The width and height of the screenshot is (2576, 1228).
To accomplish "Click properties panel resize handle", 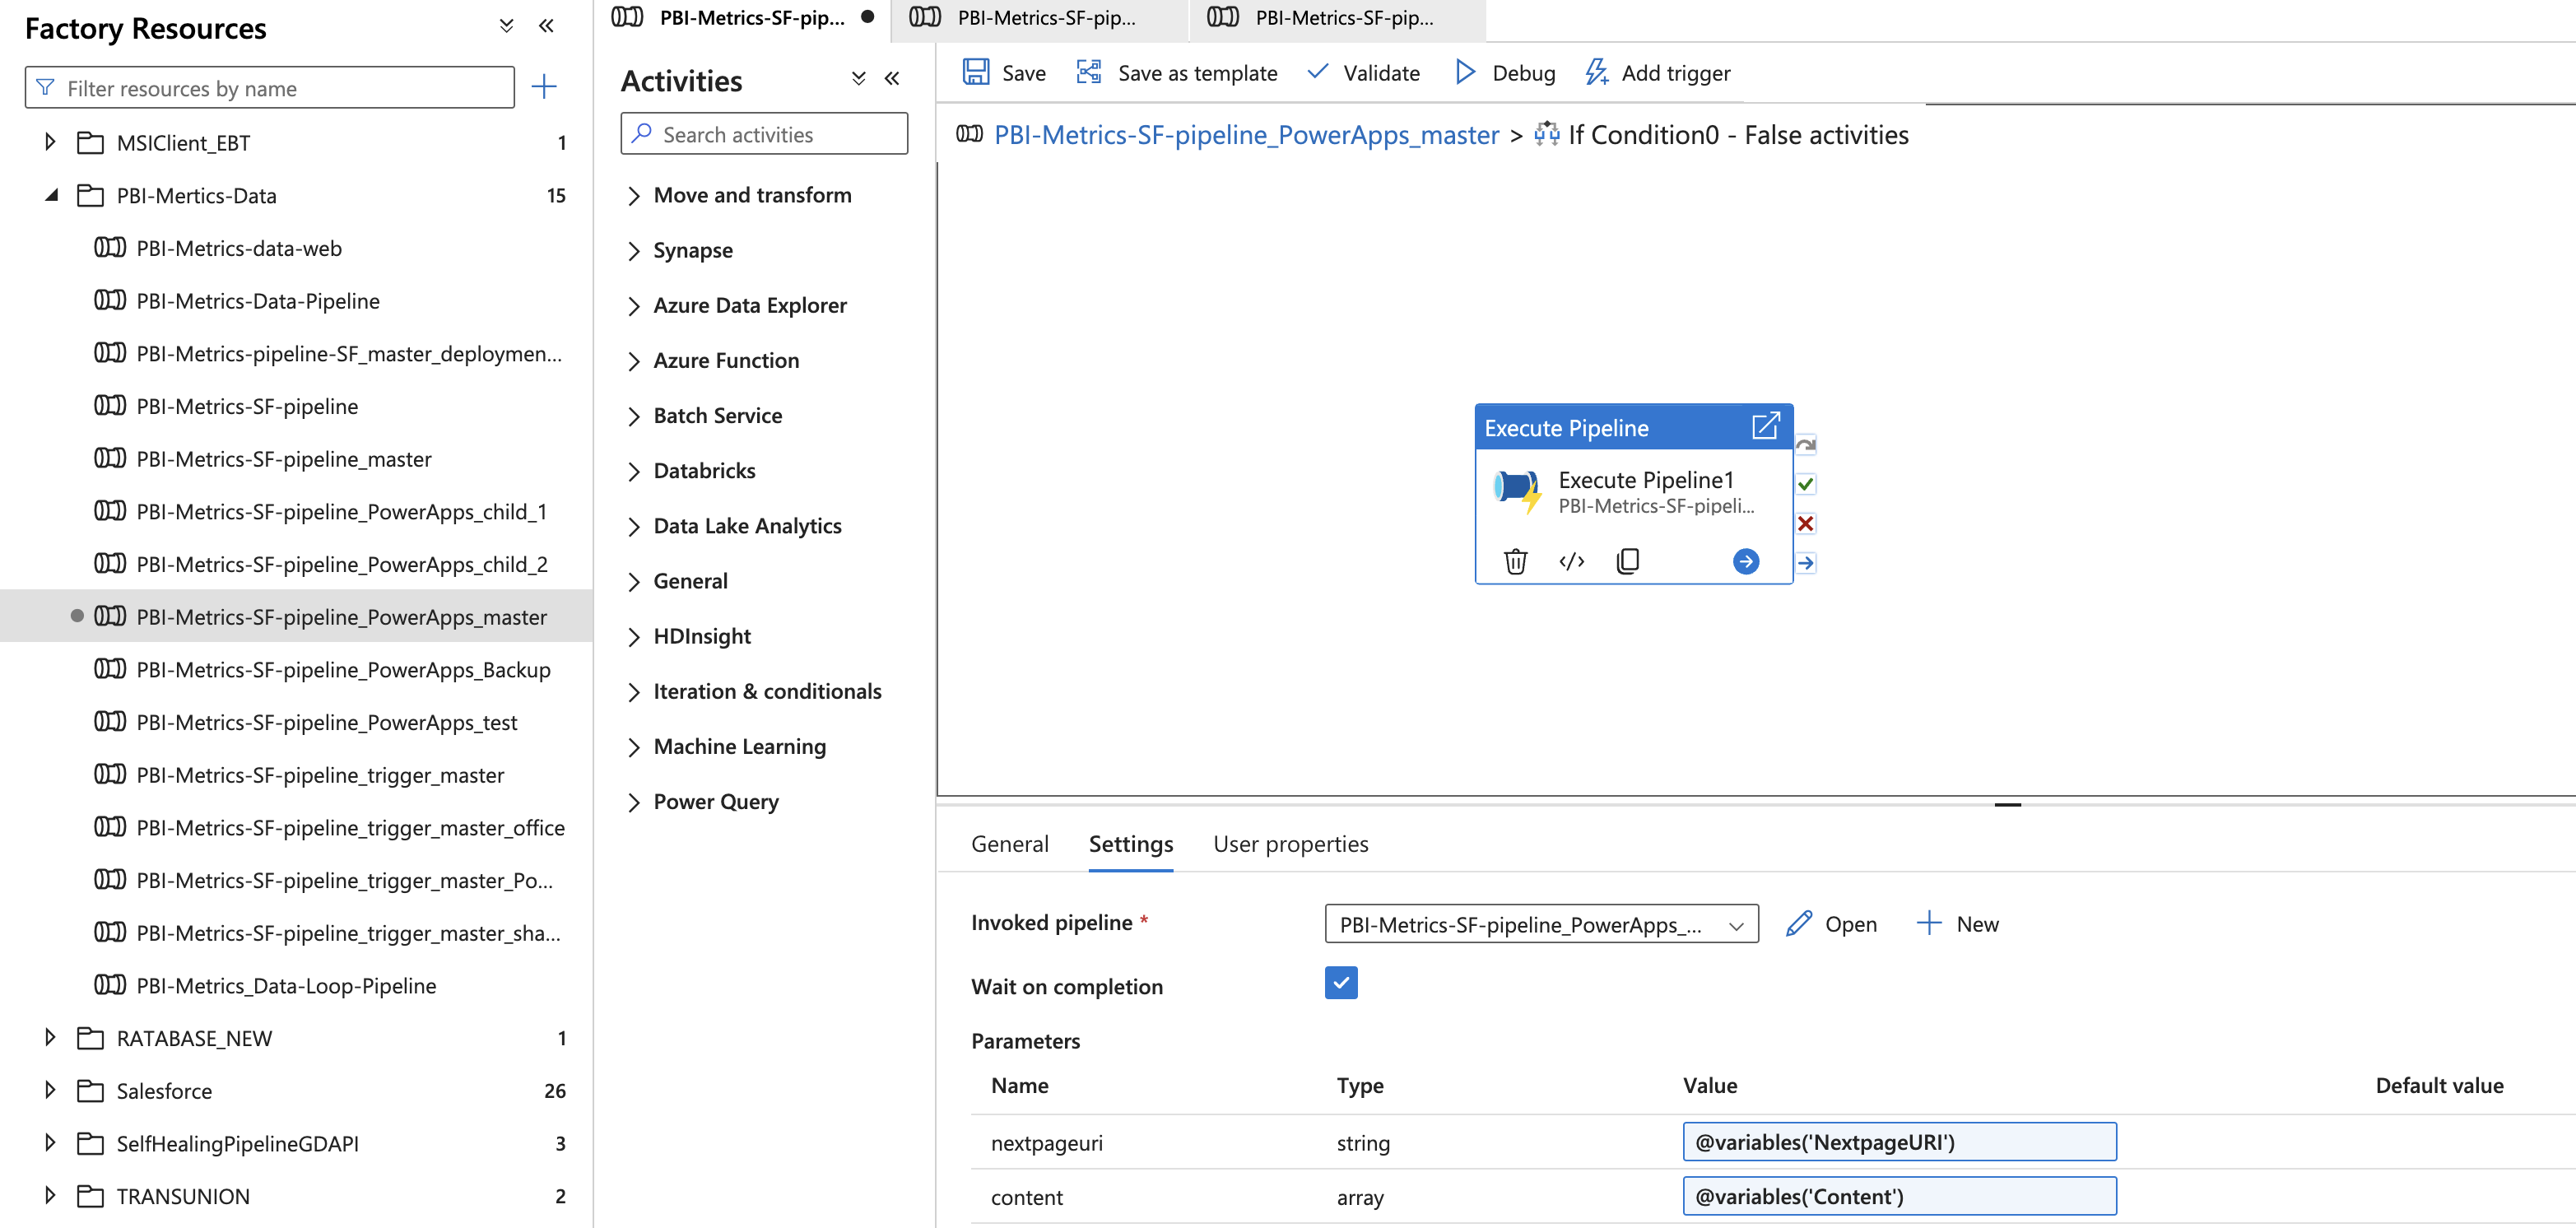I will pyautogui.click(x=2007, y=804).
